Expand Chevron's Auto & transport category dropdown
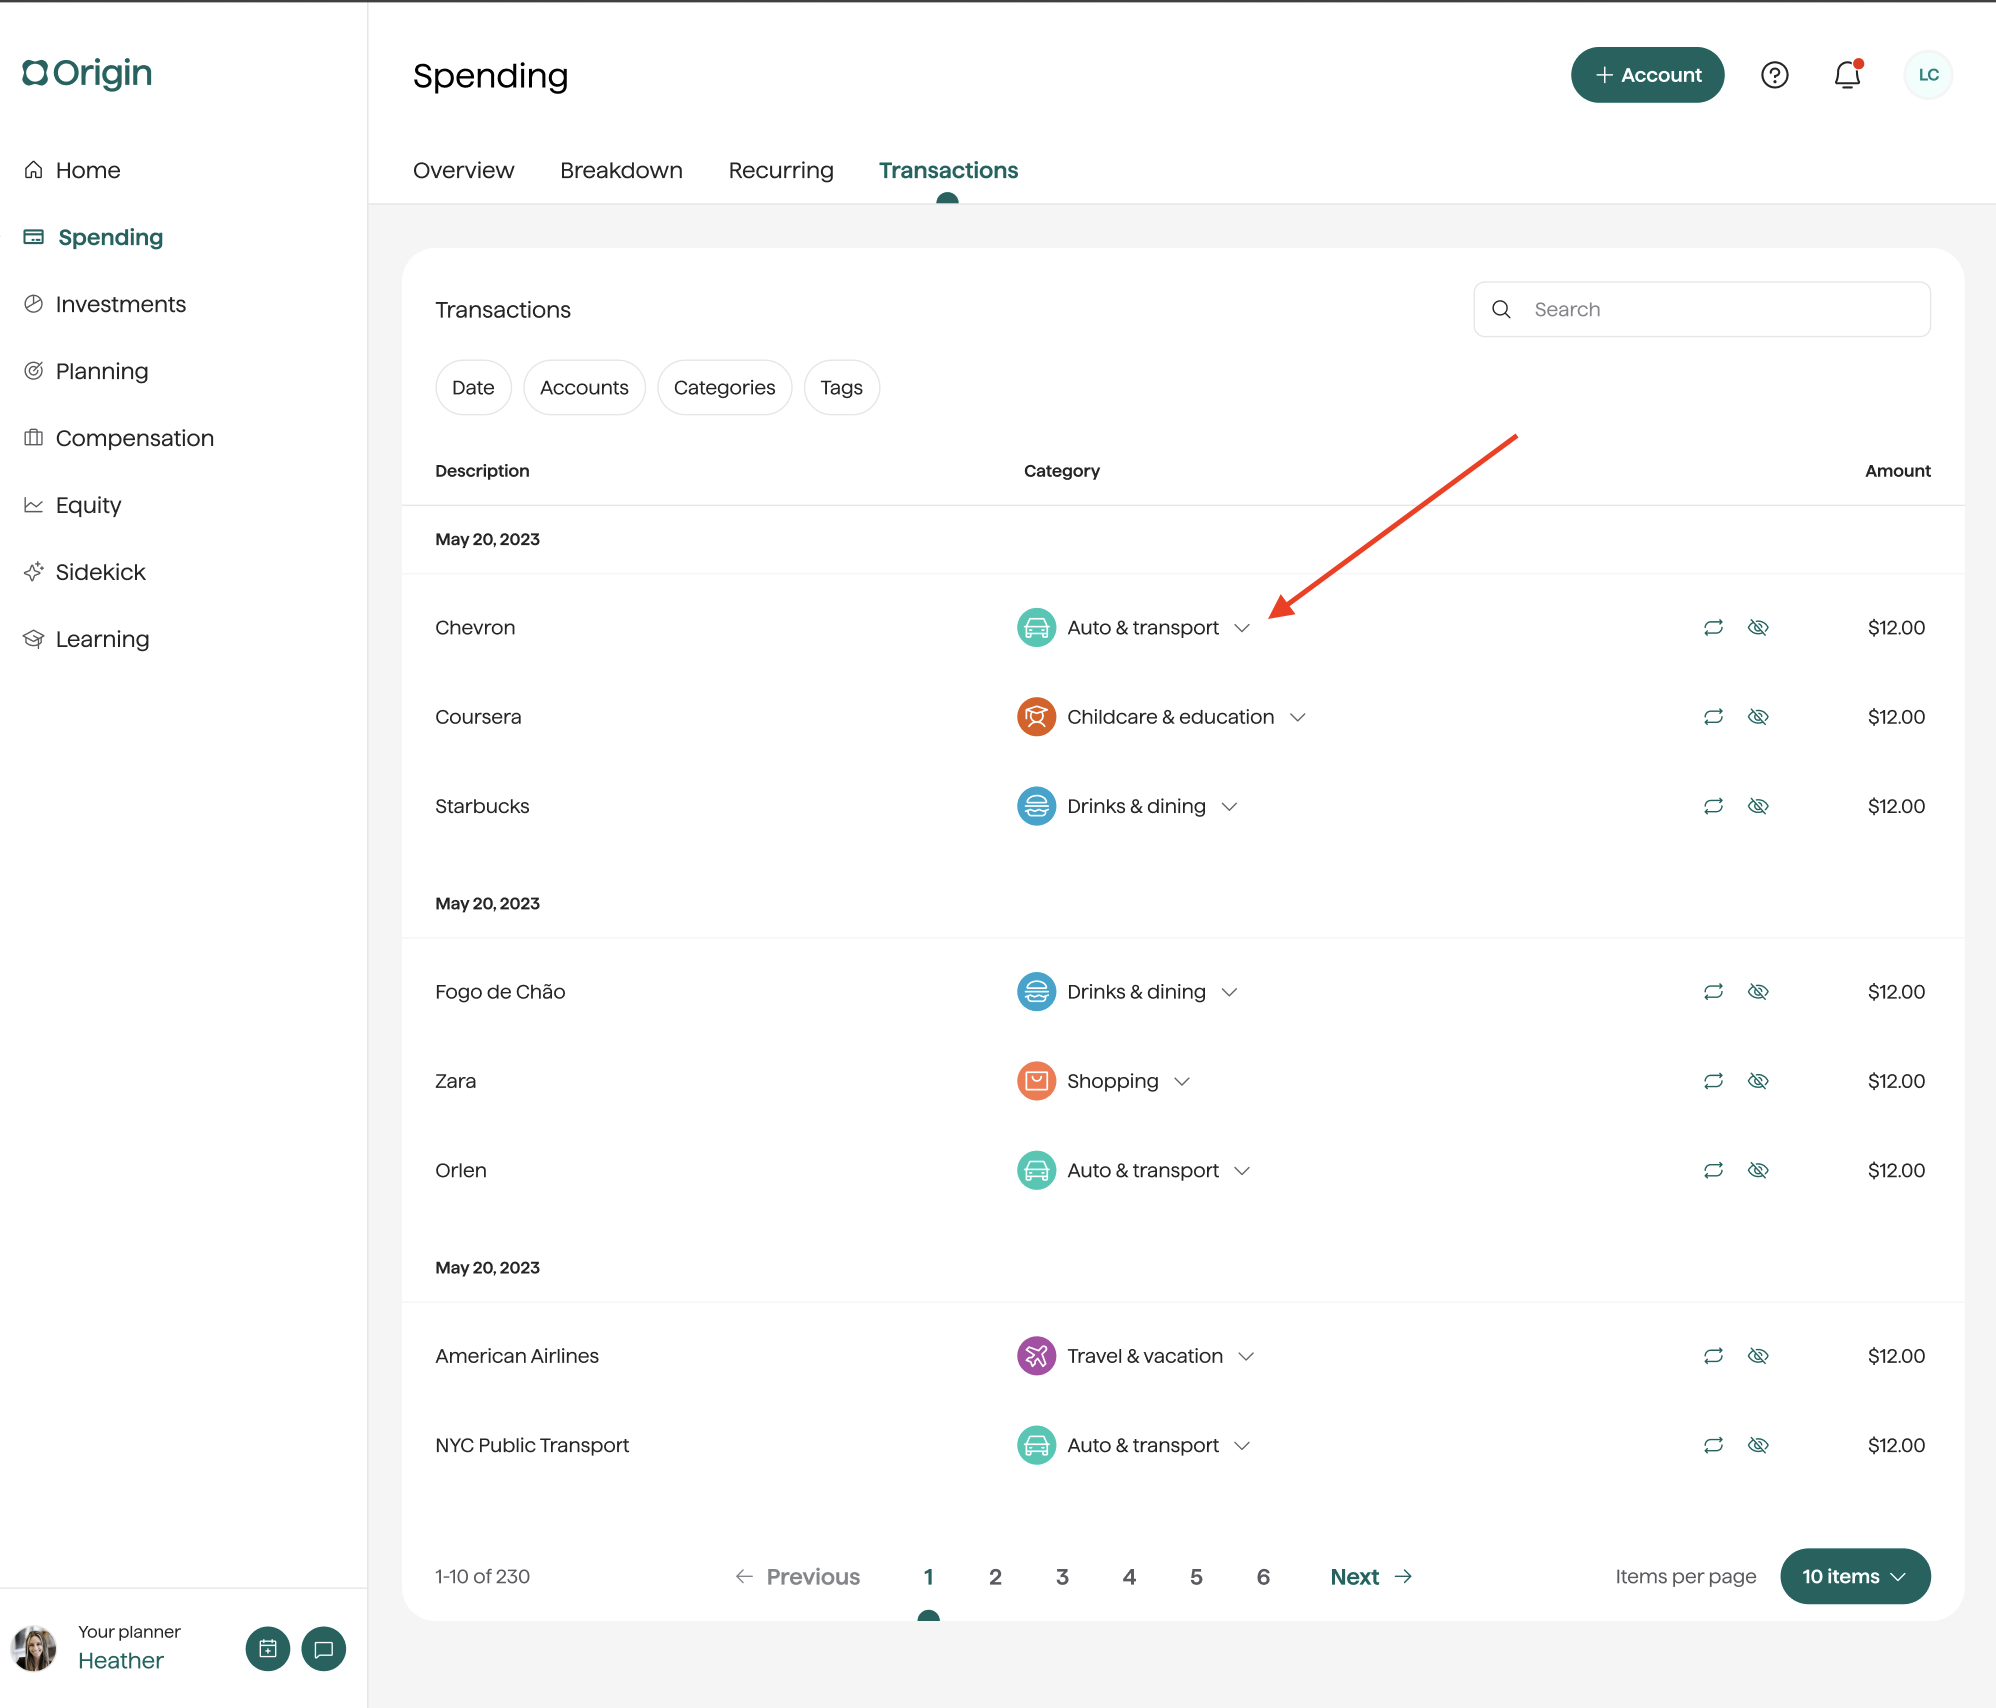The image size is (1996, 1708). click(x=1242, y=628)
